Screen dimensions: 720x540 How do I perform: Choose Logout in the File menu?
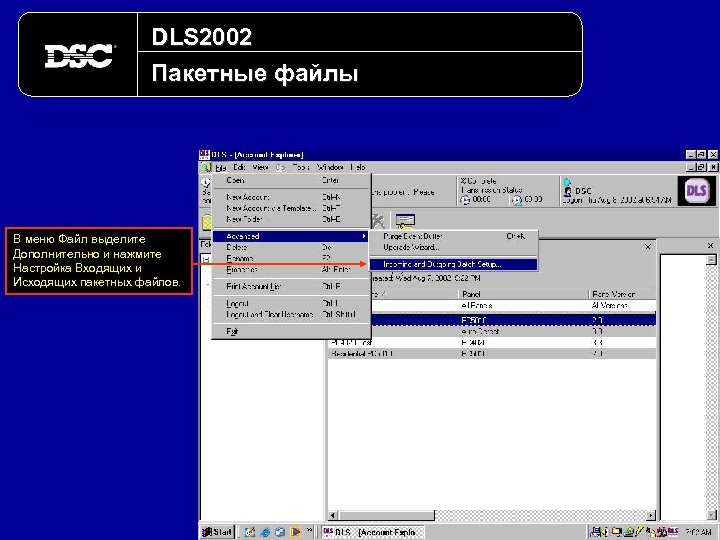291,304
